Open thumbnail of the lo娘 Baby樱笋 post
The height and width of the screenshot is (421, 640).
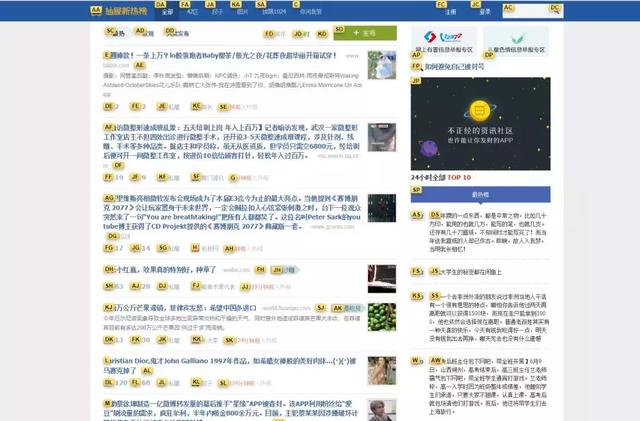point(382,65)
